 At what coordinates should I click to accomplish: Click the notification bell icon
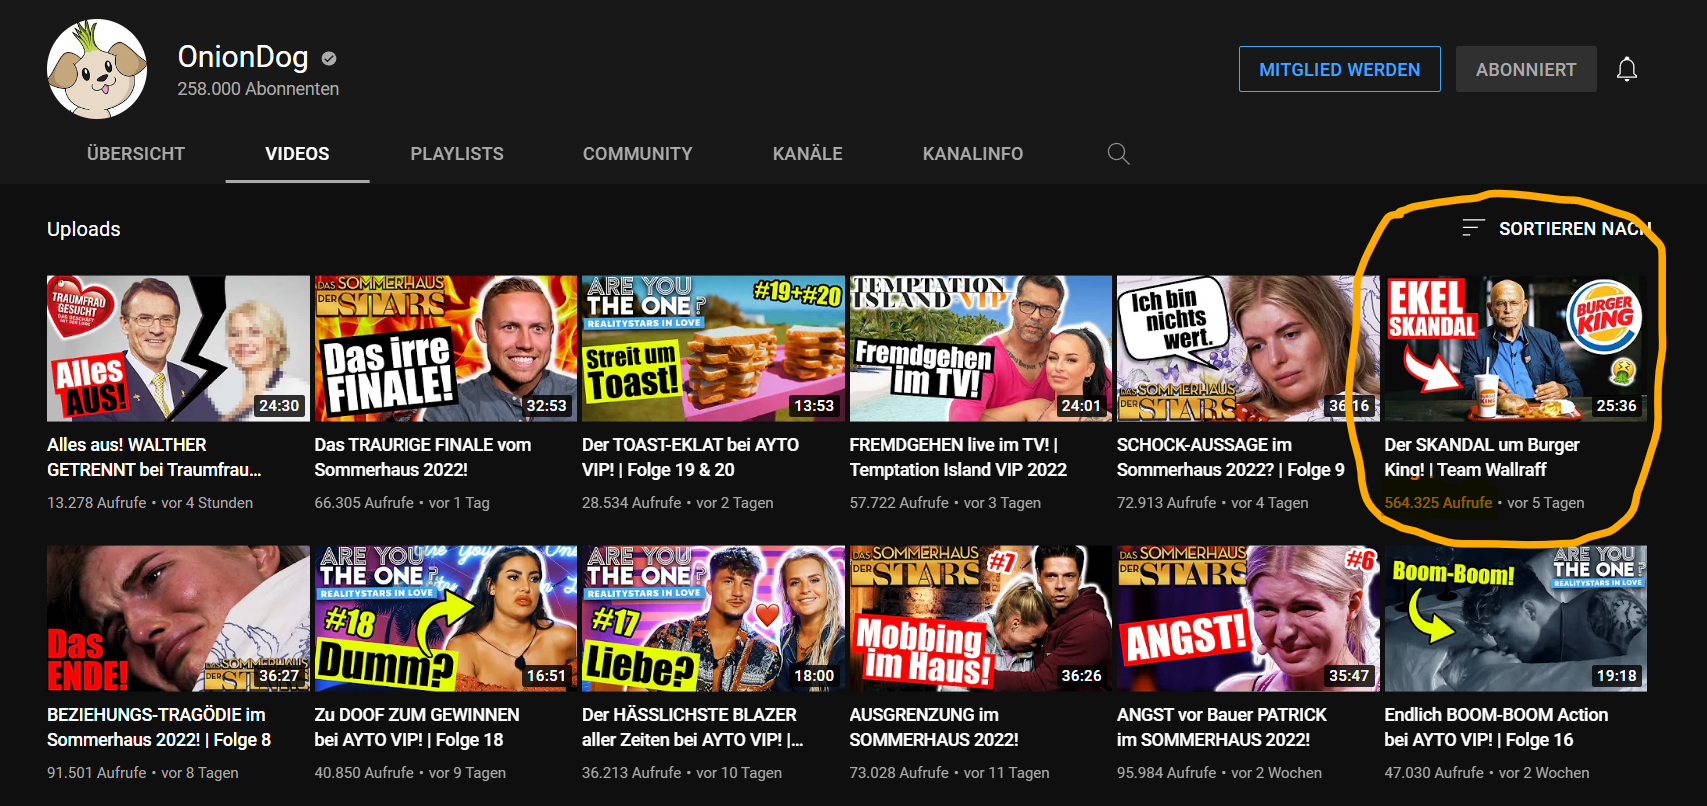[x=1626, y=69]
